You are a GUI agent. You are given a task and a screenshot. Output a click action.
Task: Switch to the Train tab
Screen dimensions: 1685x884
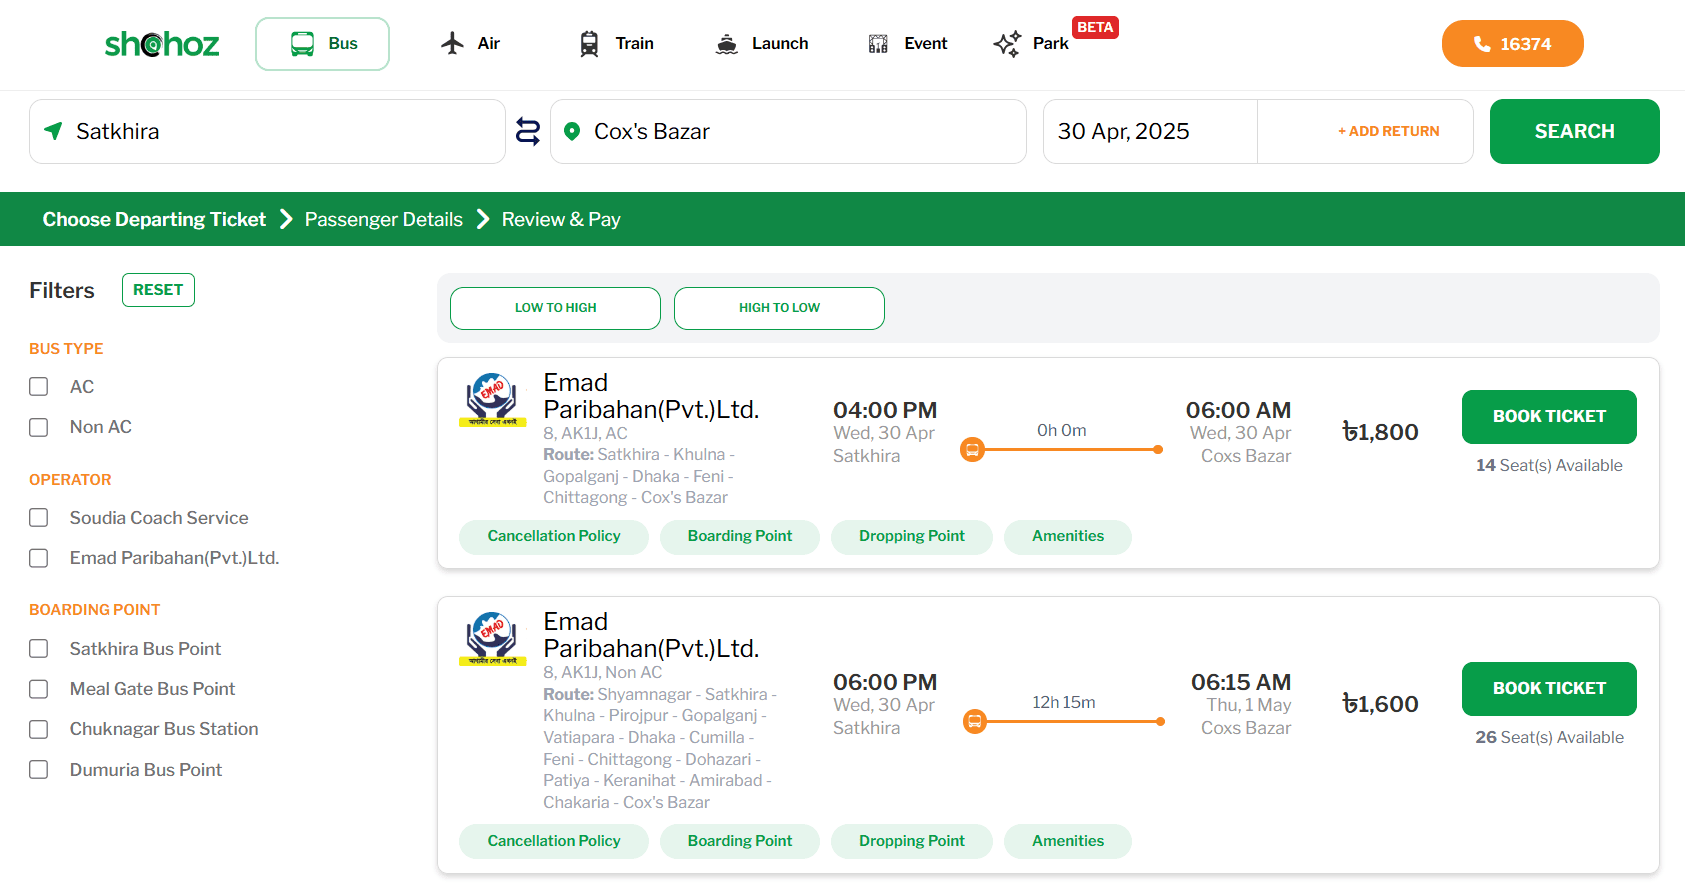coord(616,44)
